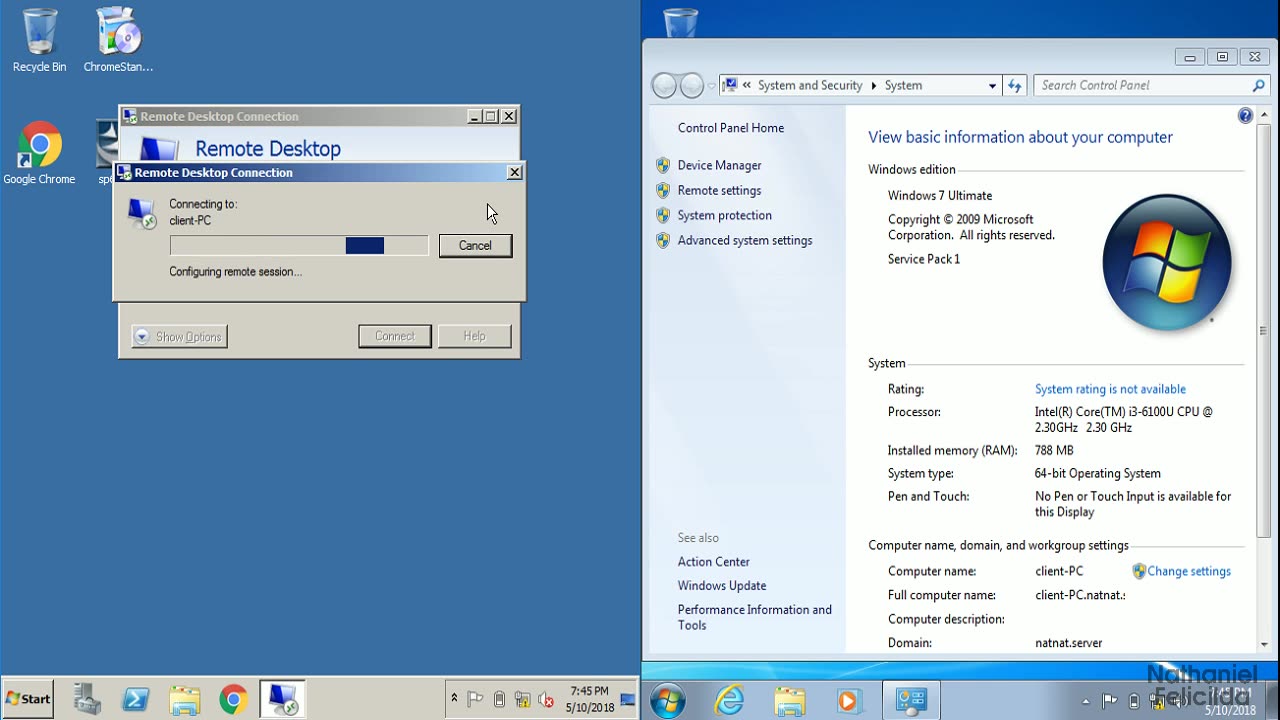Open Control Panel help icon
This screenshot has height=720, width=1280.
click(x=1245, y=116)
